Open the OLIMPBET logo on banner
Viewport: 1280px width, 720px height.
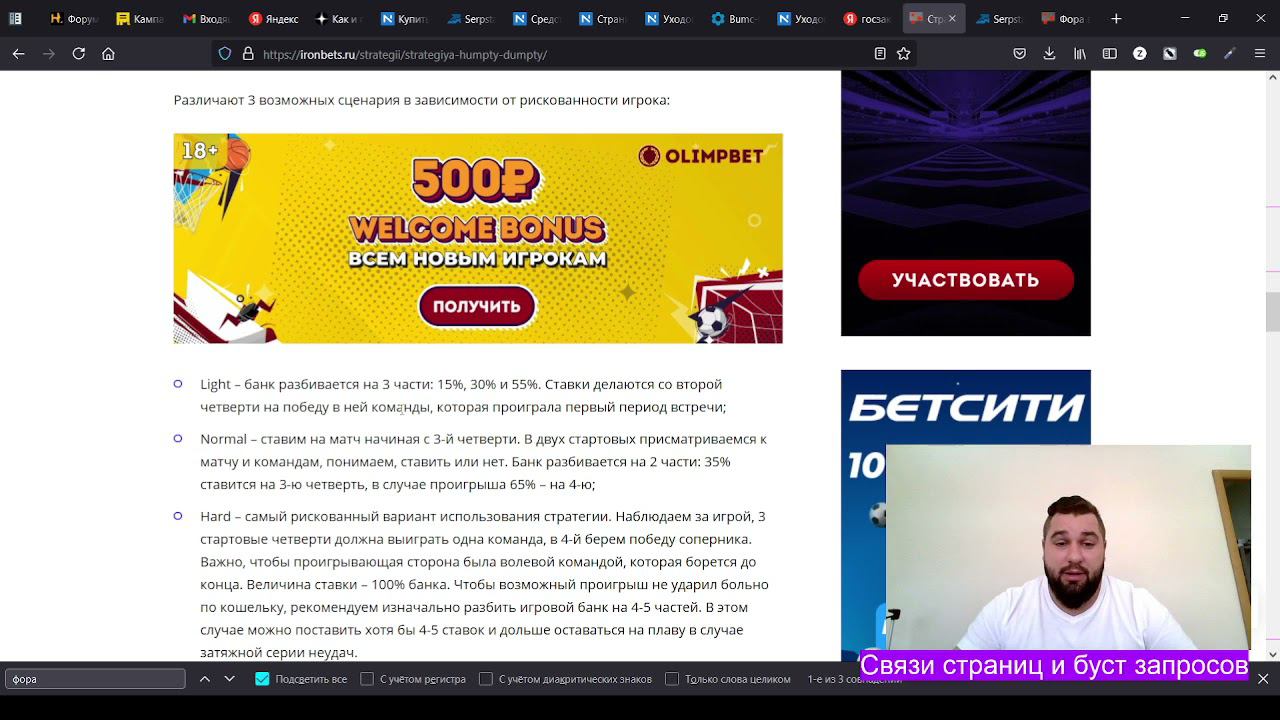click(701, 156)
